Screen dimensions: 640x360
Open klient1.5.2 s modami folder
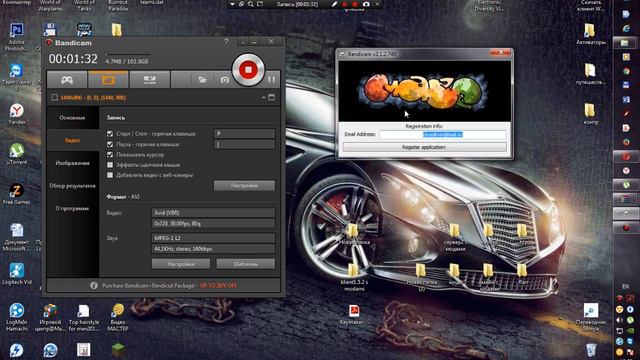(x=354, y=277)
